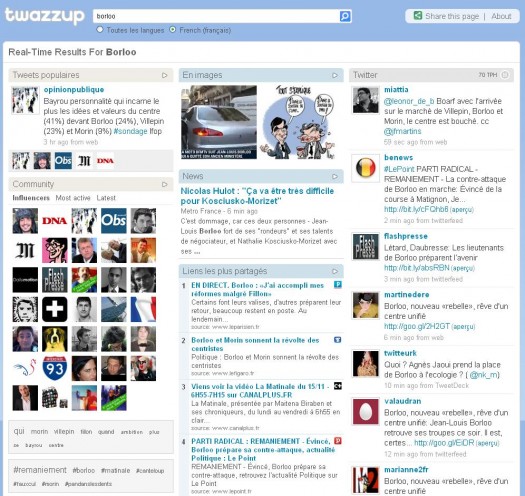This screenshot has height=496, width=525.
Task: Open the About link
Action: coord(501,16)
